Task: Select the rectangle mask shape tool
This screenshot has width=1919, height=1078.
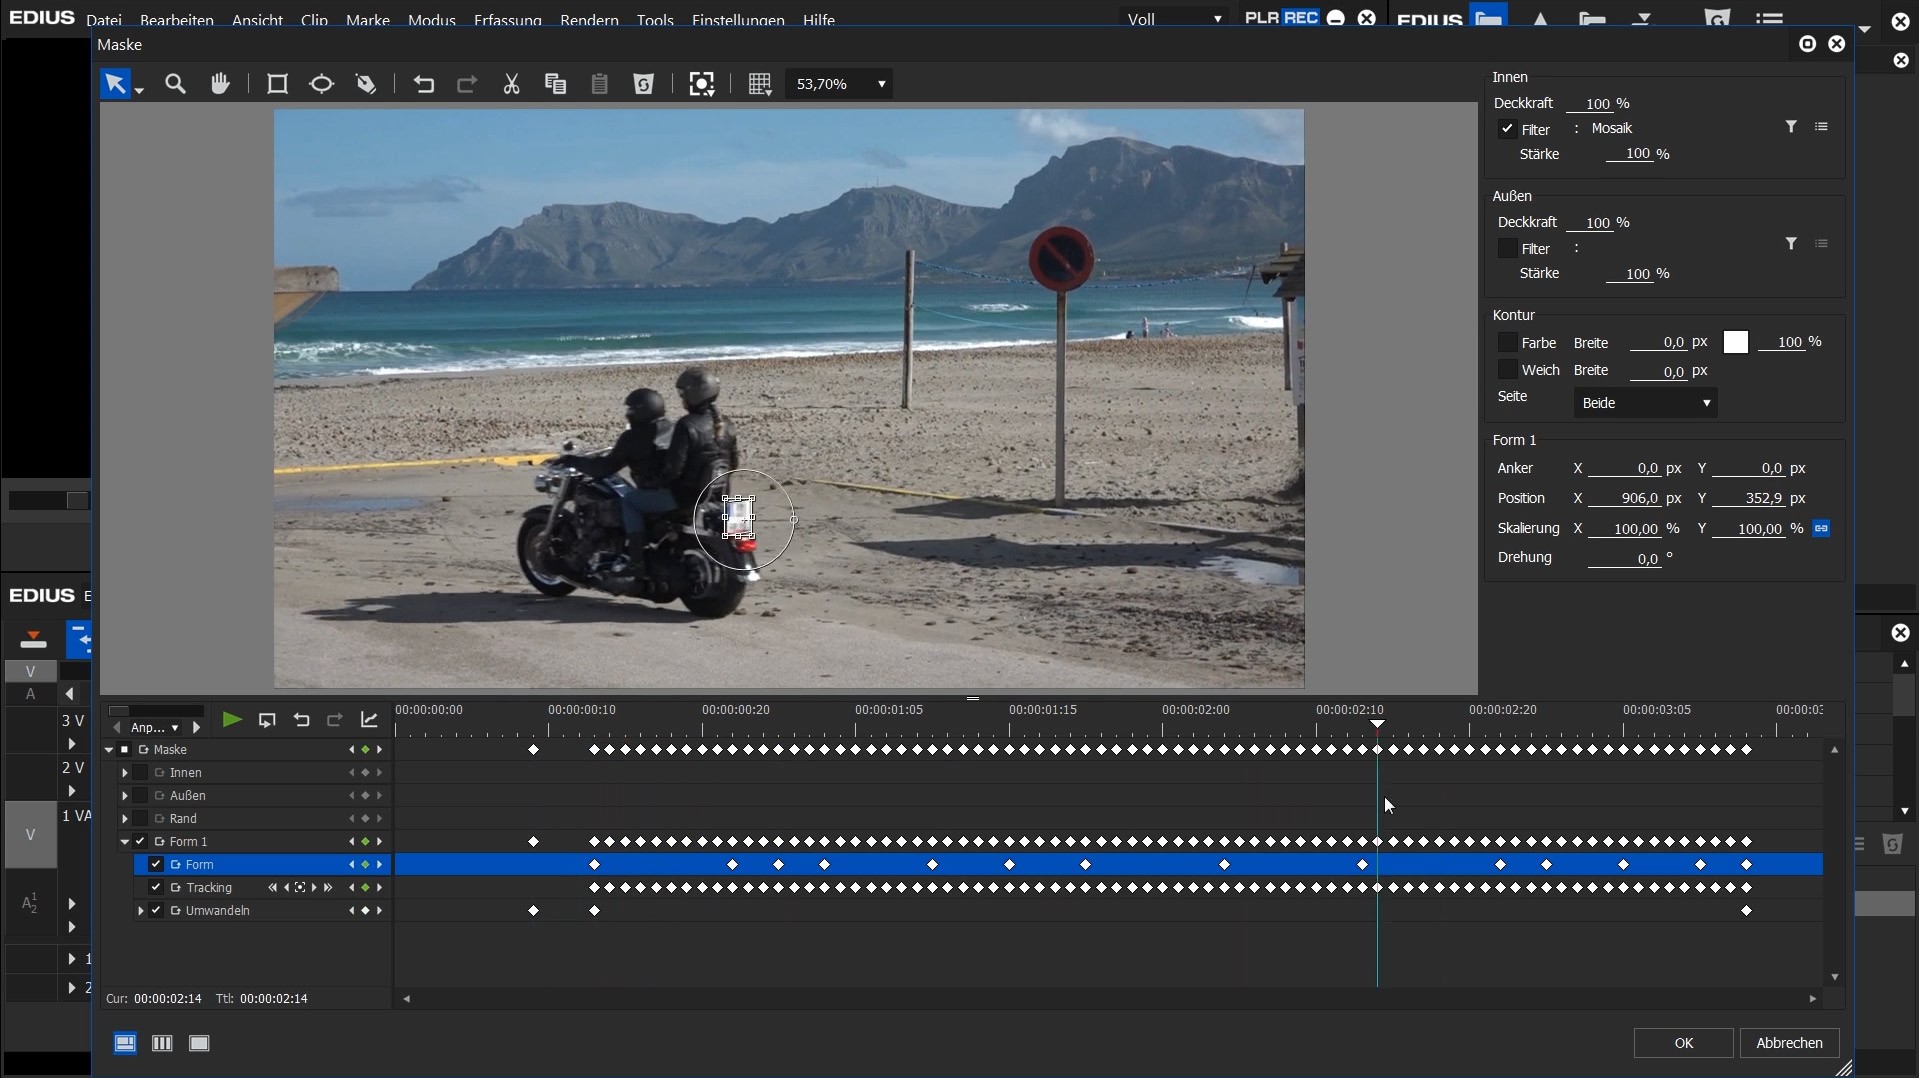Action: (277, 84)
